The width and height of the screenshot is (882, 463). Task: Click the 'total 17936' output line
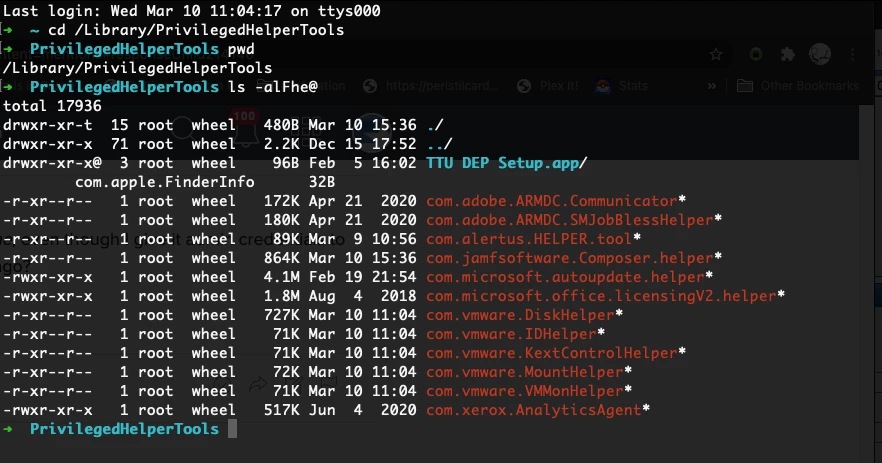[x=52, y=106]
